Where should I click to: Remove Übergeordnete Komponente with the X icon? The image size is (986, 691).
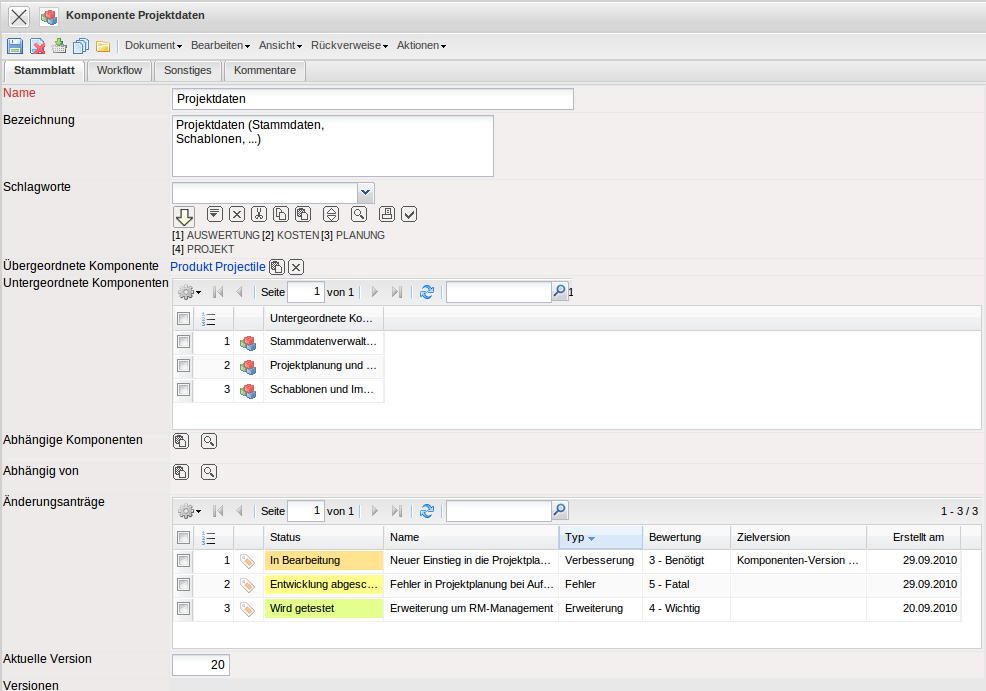tap(296, 267)
